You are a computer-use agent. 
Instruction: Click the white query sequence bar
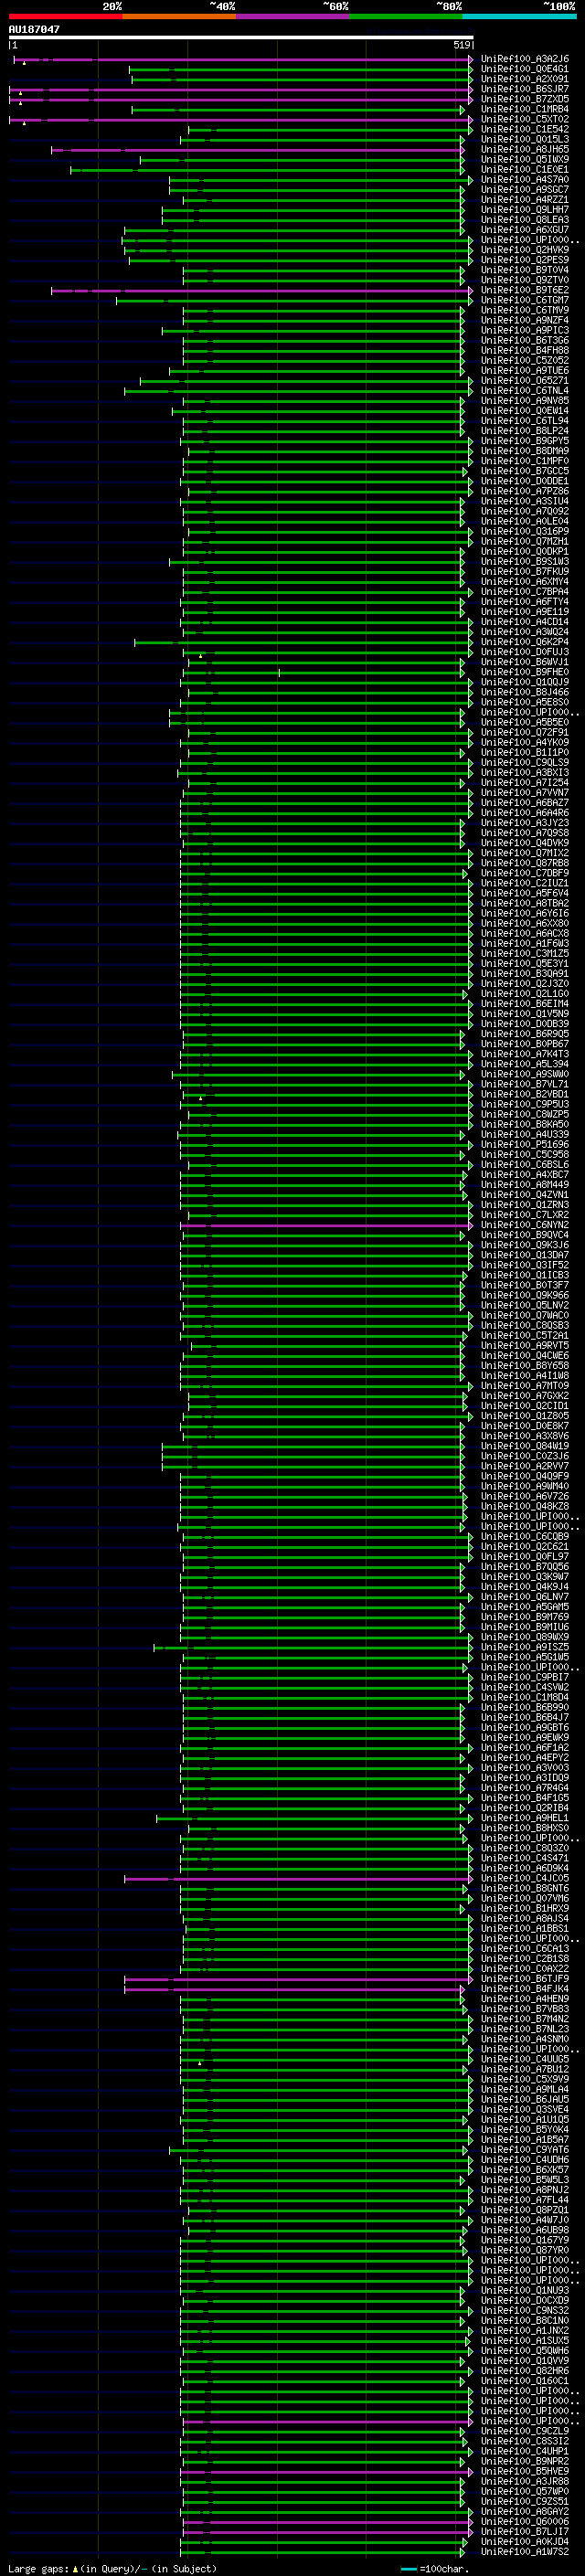(x=241, y=37)
